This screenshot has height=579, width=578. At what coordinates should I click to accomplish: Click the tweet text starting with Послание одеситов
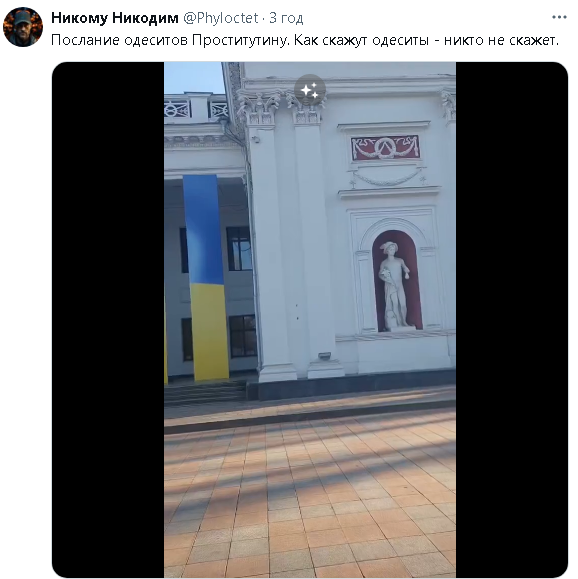pyautogui.click(x=305, y=40)
